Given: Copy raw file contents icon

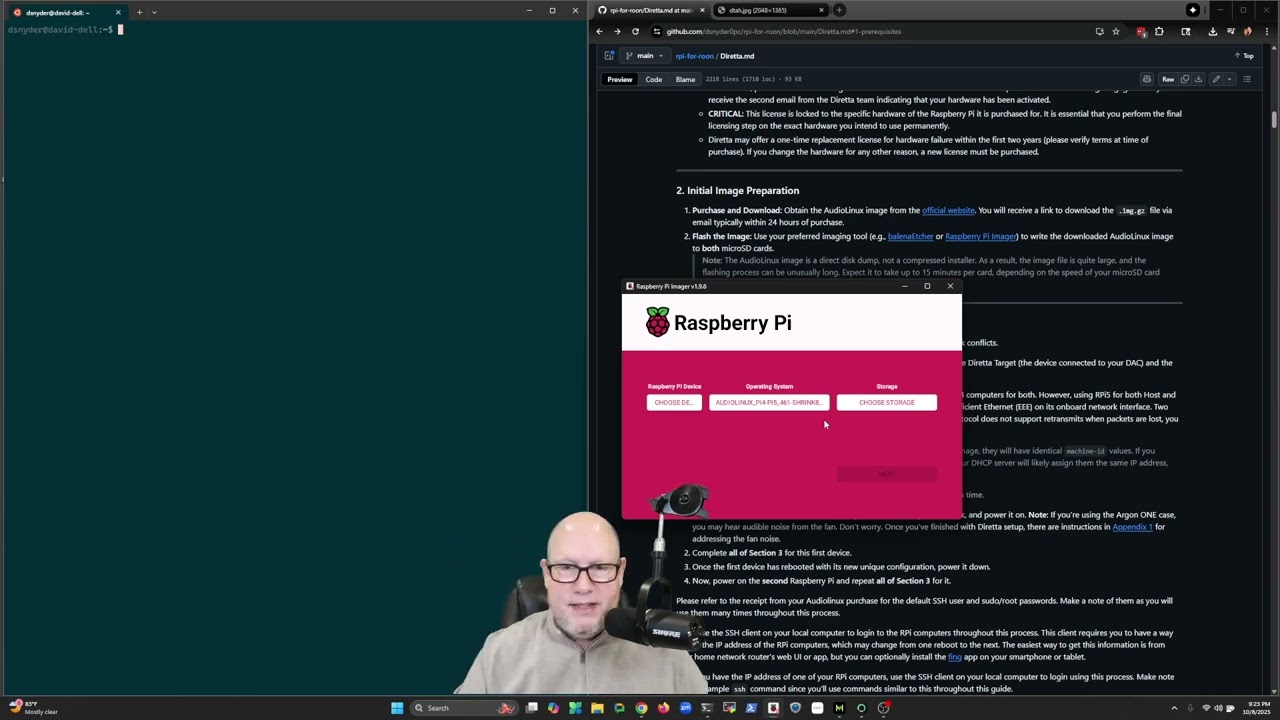Looking at the screenshot, I should click(x=1185, y=79).
